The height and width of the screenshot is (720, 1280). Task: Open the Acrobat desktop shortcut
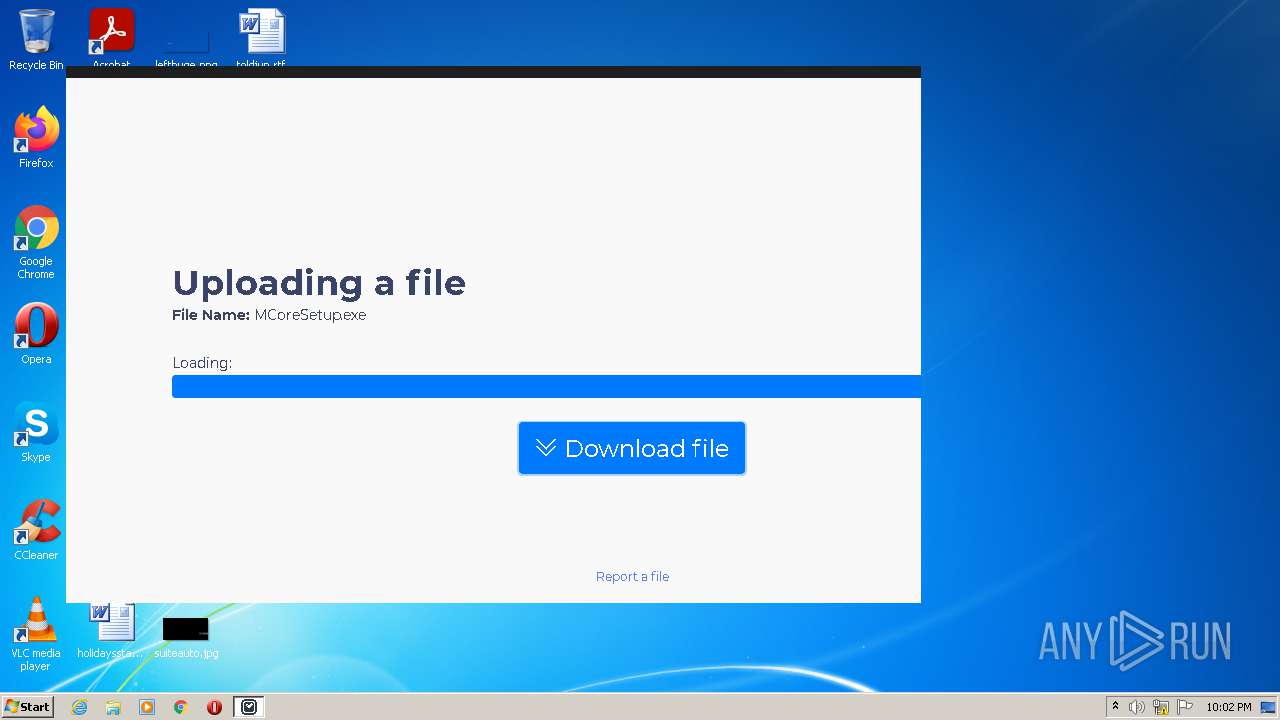[111, 37]
